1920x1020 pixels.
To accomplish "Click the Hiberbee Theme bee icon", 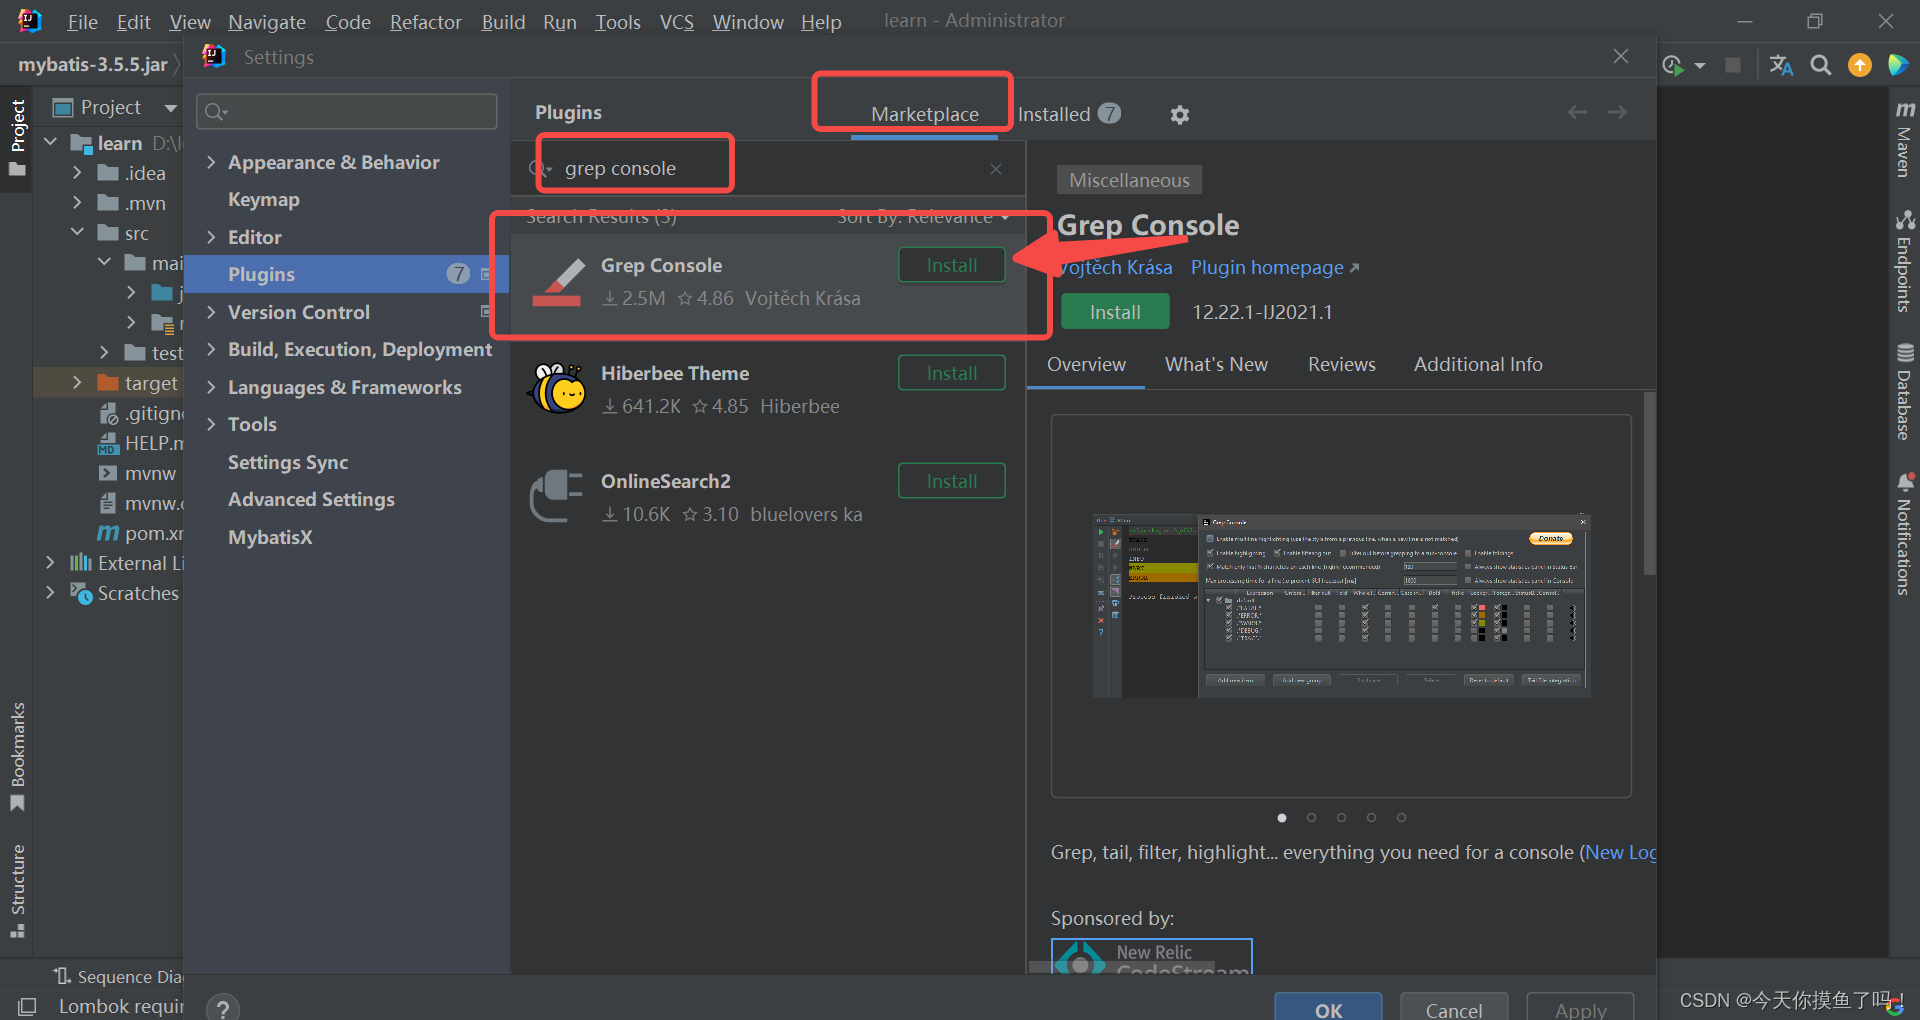I will (x=558, y=389).
